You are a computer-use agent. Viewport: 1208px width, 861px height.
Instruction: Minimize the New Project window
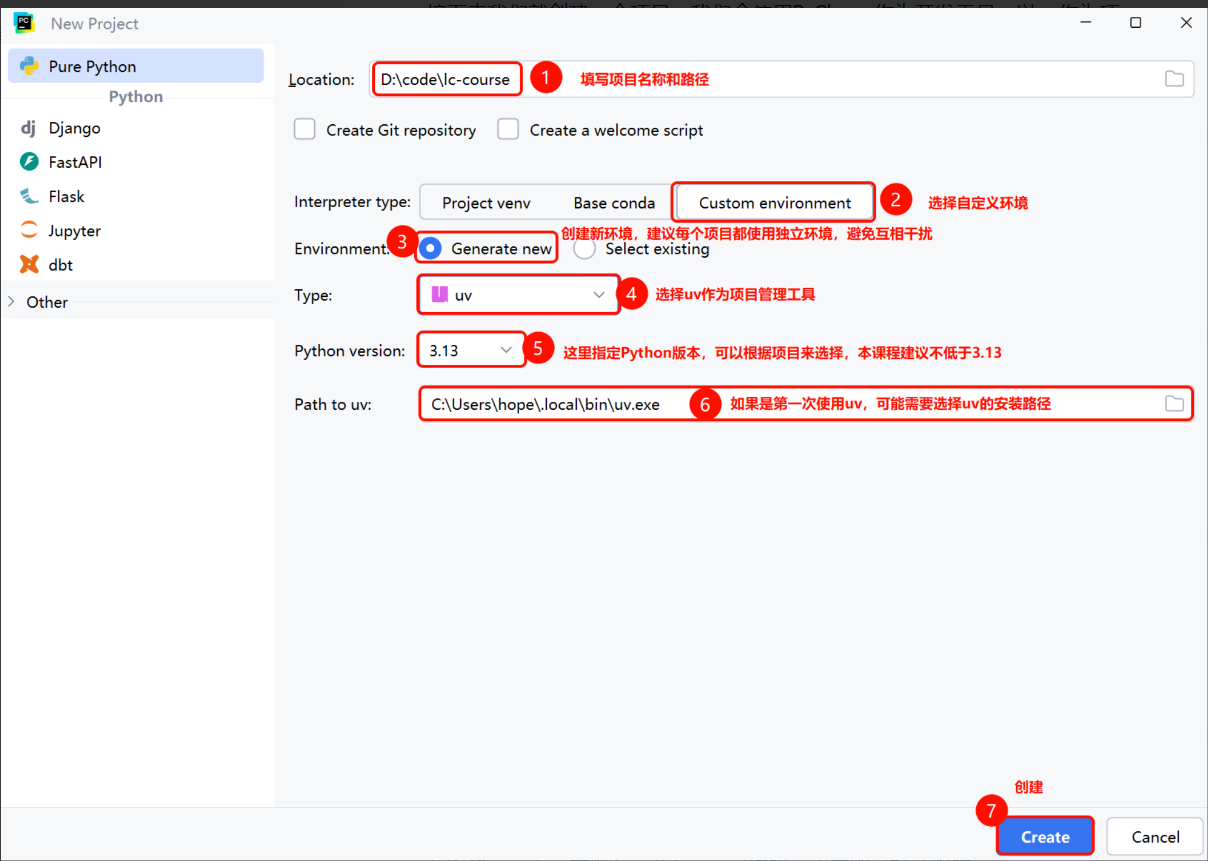coord(1085,23)
